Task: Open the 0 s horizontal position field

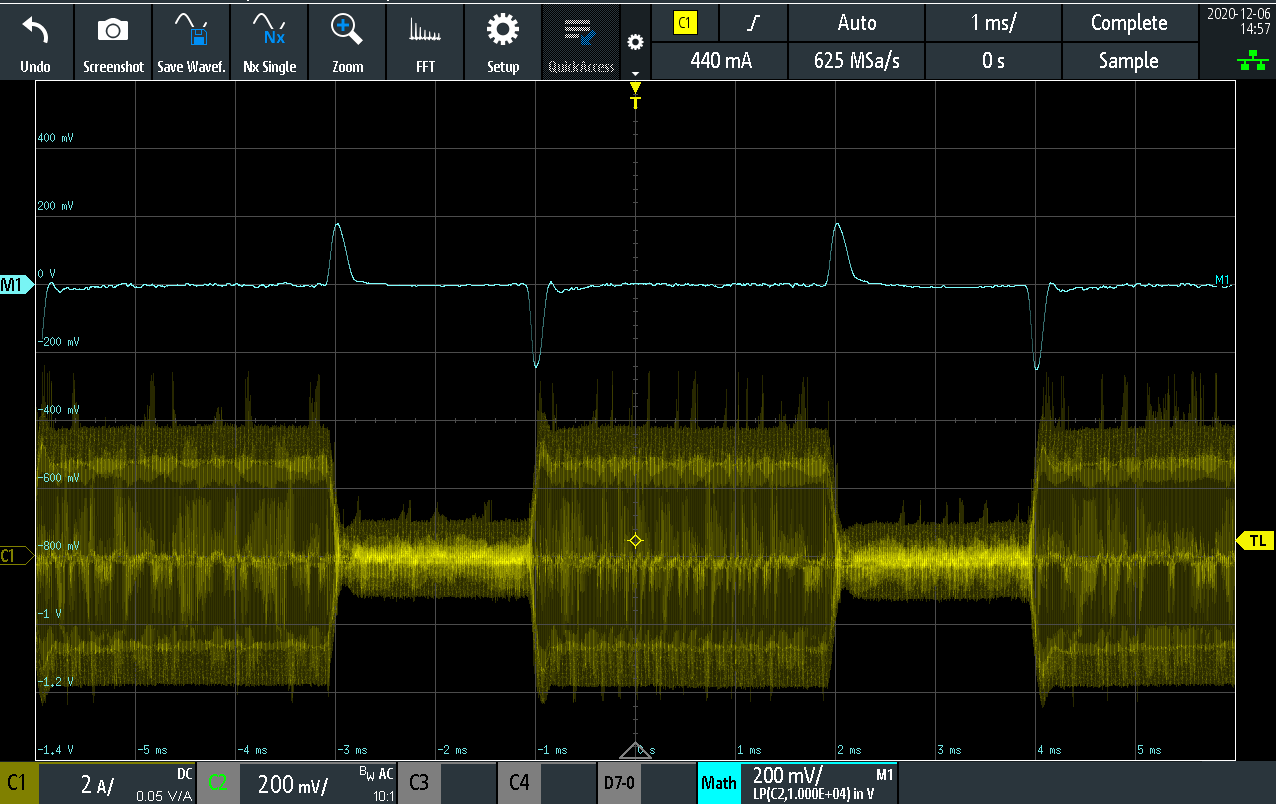Action: coord(993,61)
